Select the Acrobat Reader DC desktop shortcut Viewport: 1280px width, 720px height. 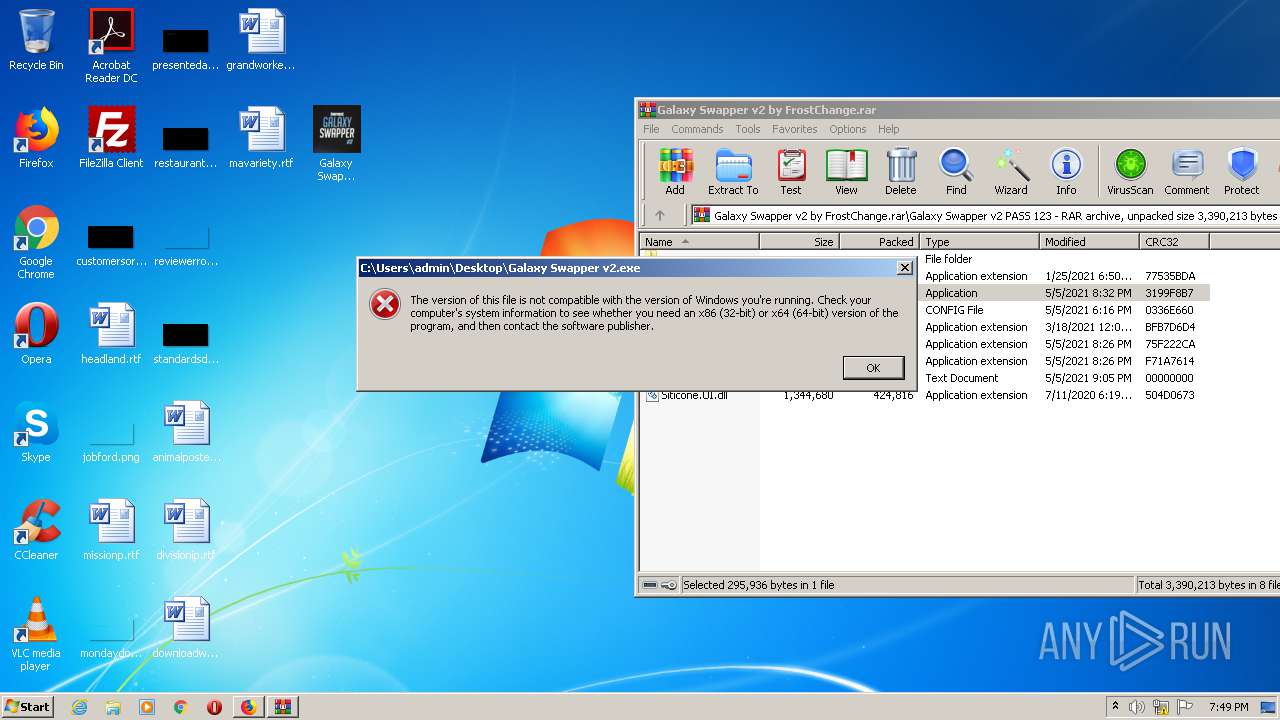click(x=111, y=46)
